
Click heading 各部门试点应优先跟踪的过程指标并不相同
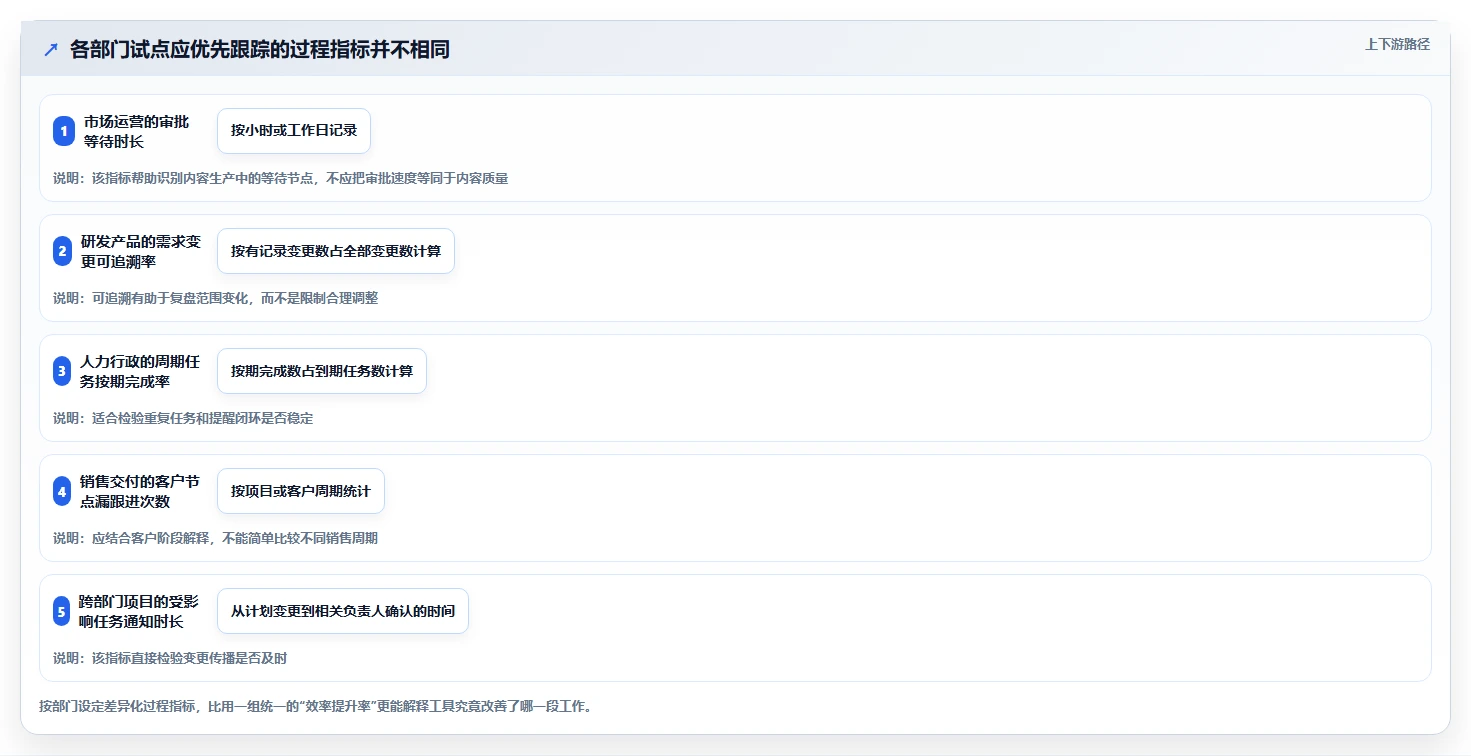coord(260,50)
